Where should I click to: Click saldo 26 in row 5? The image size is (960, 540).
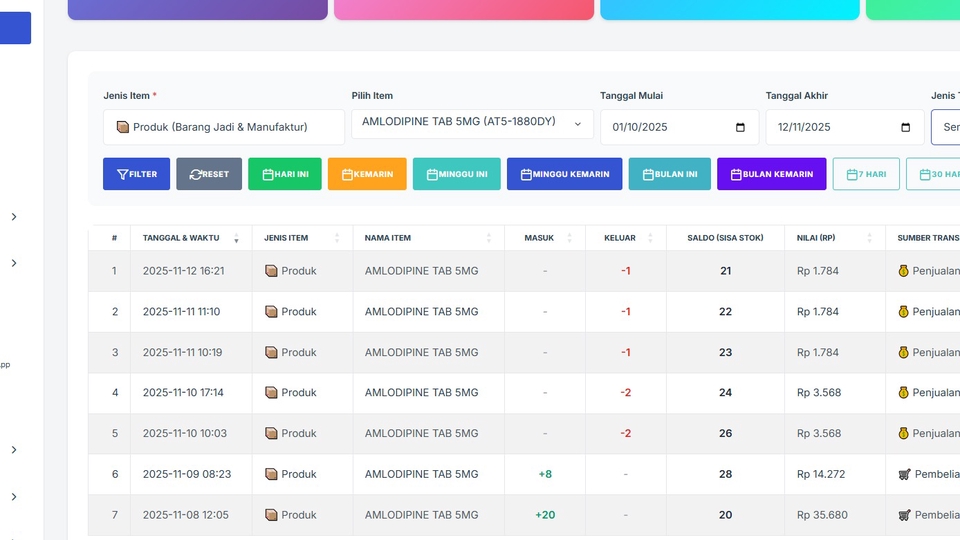(x=726, y=433)
